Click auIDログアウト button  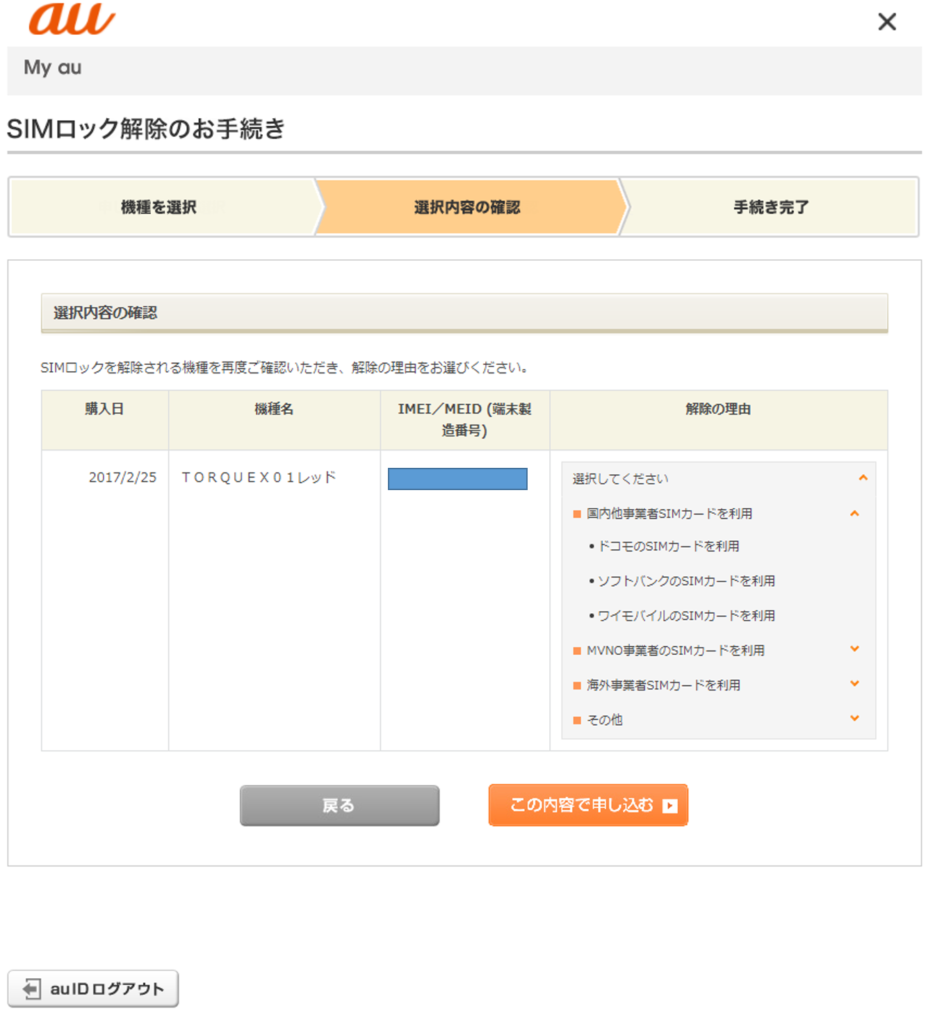(x=94, y=989)
